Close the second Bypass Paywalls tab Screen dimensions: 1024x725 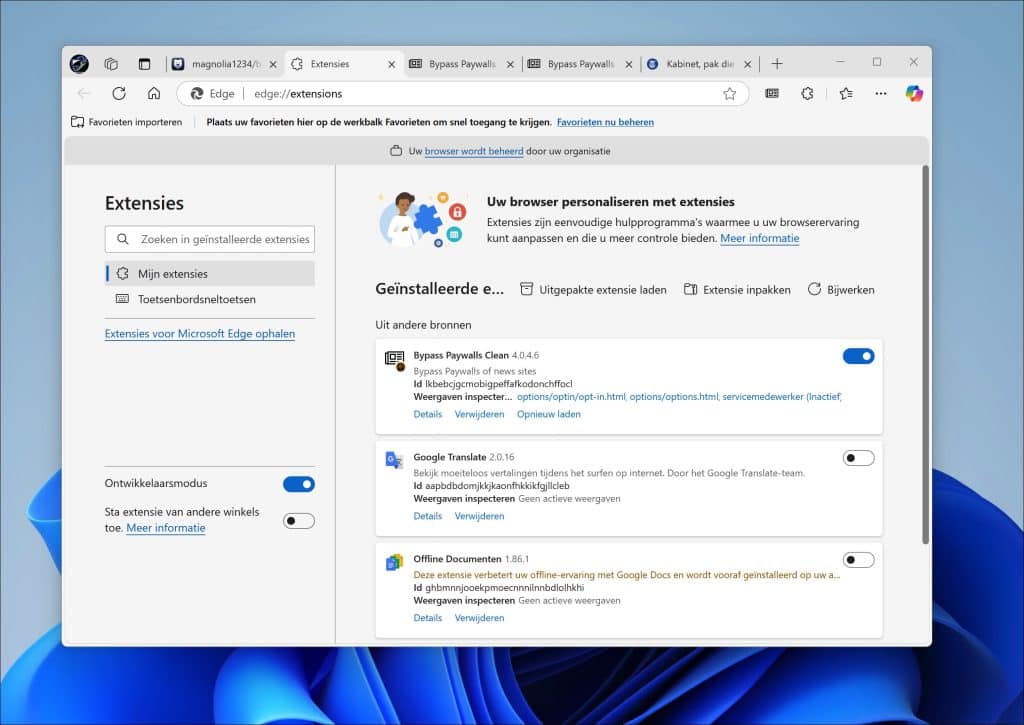point(629,64)
